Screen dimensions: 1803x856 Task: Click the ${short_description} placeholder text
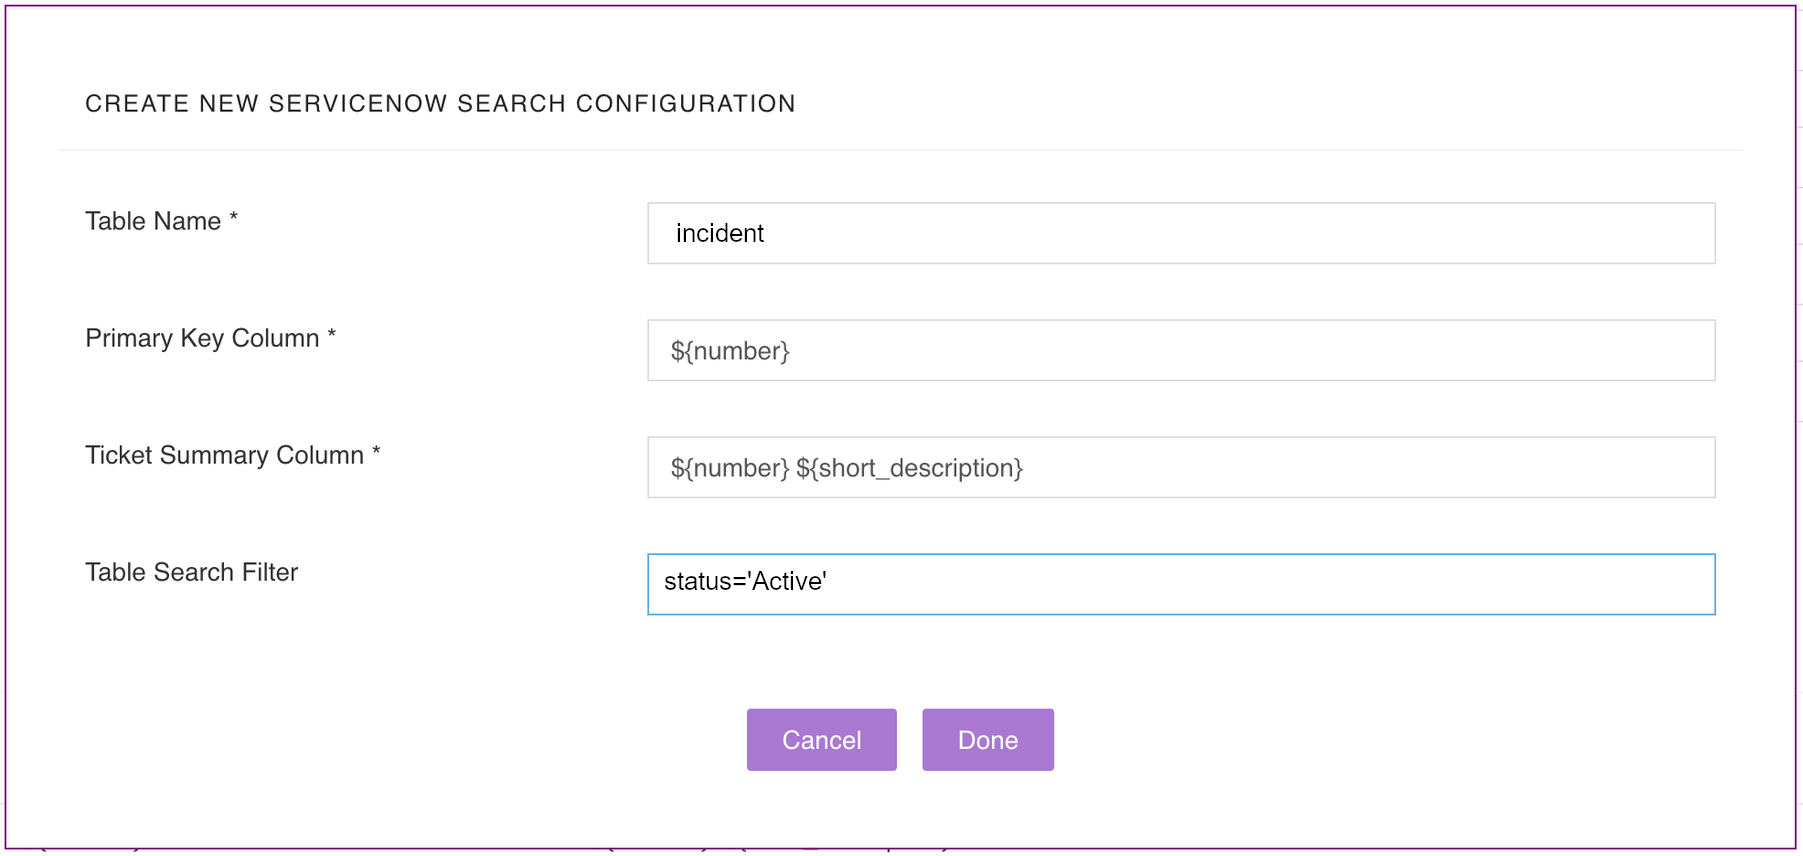(x=909, y=468)
